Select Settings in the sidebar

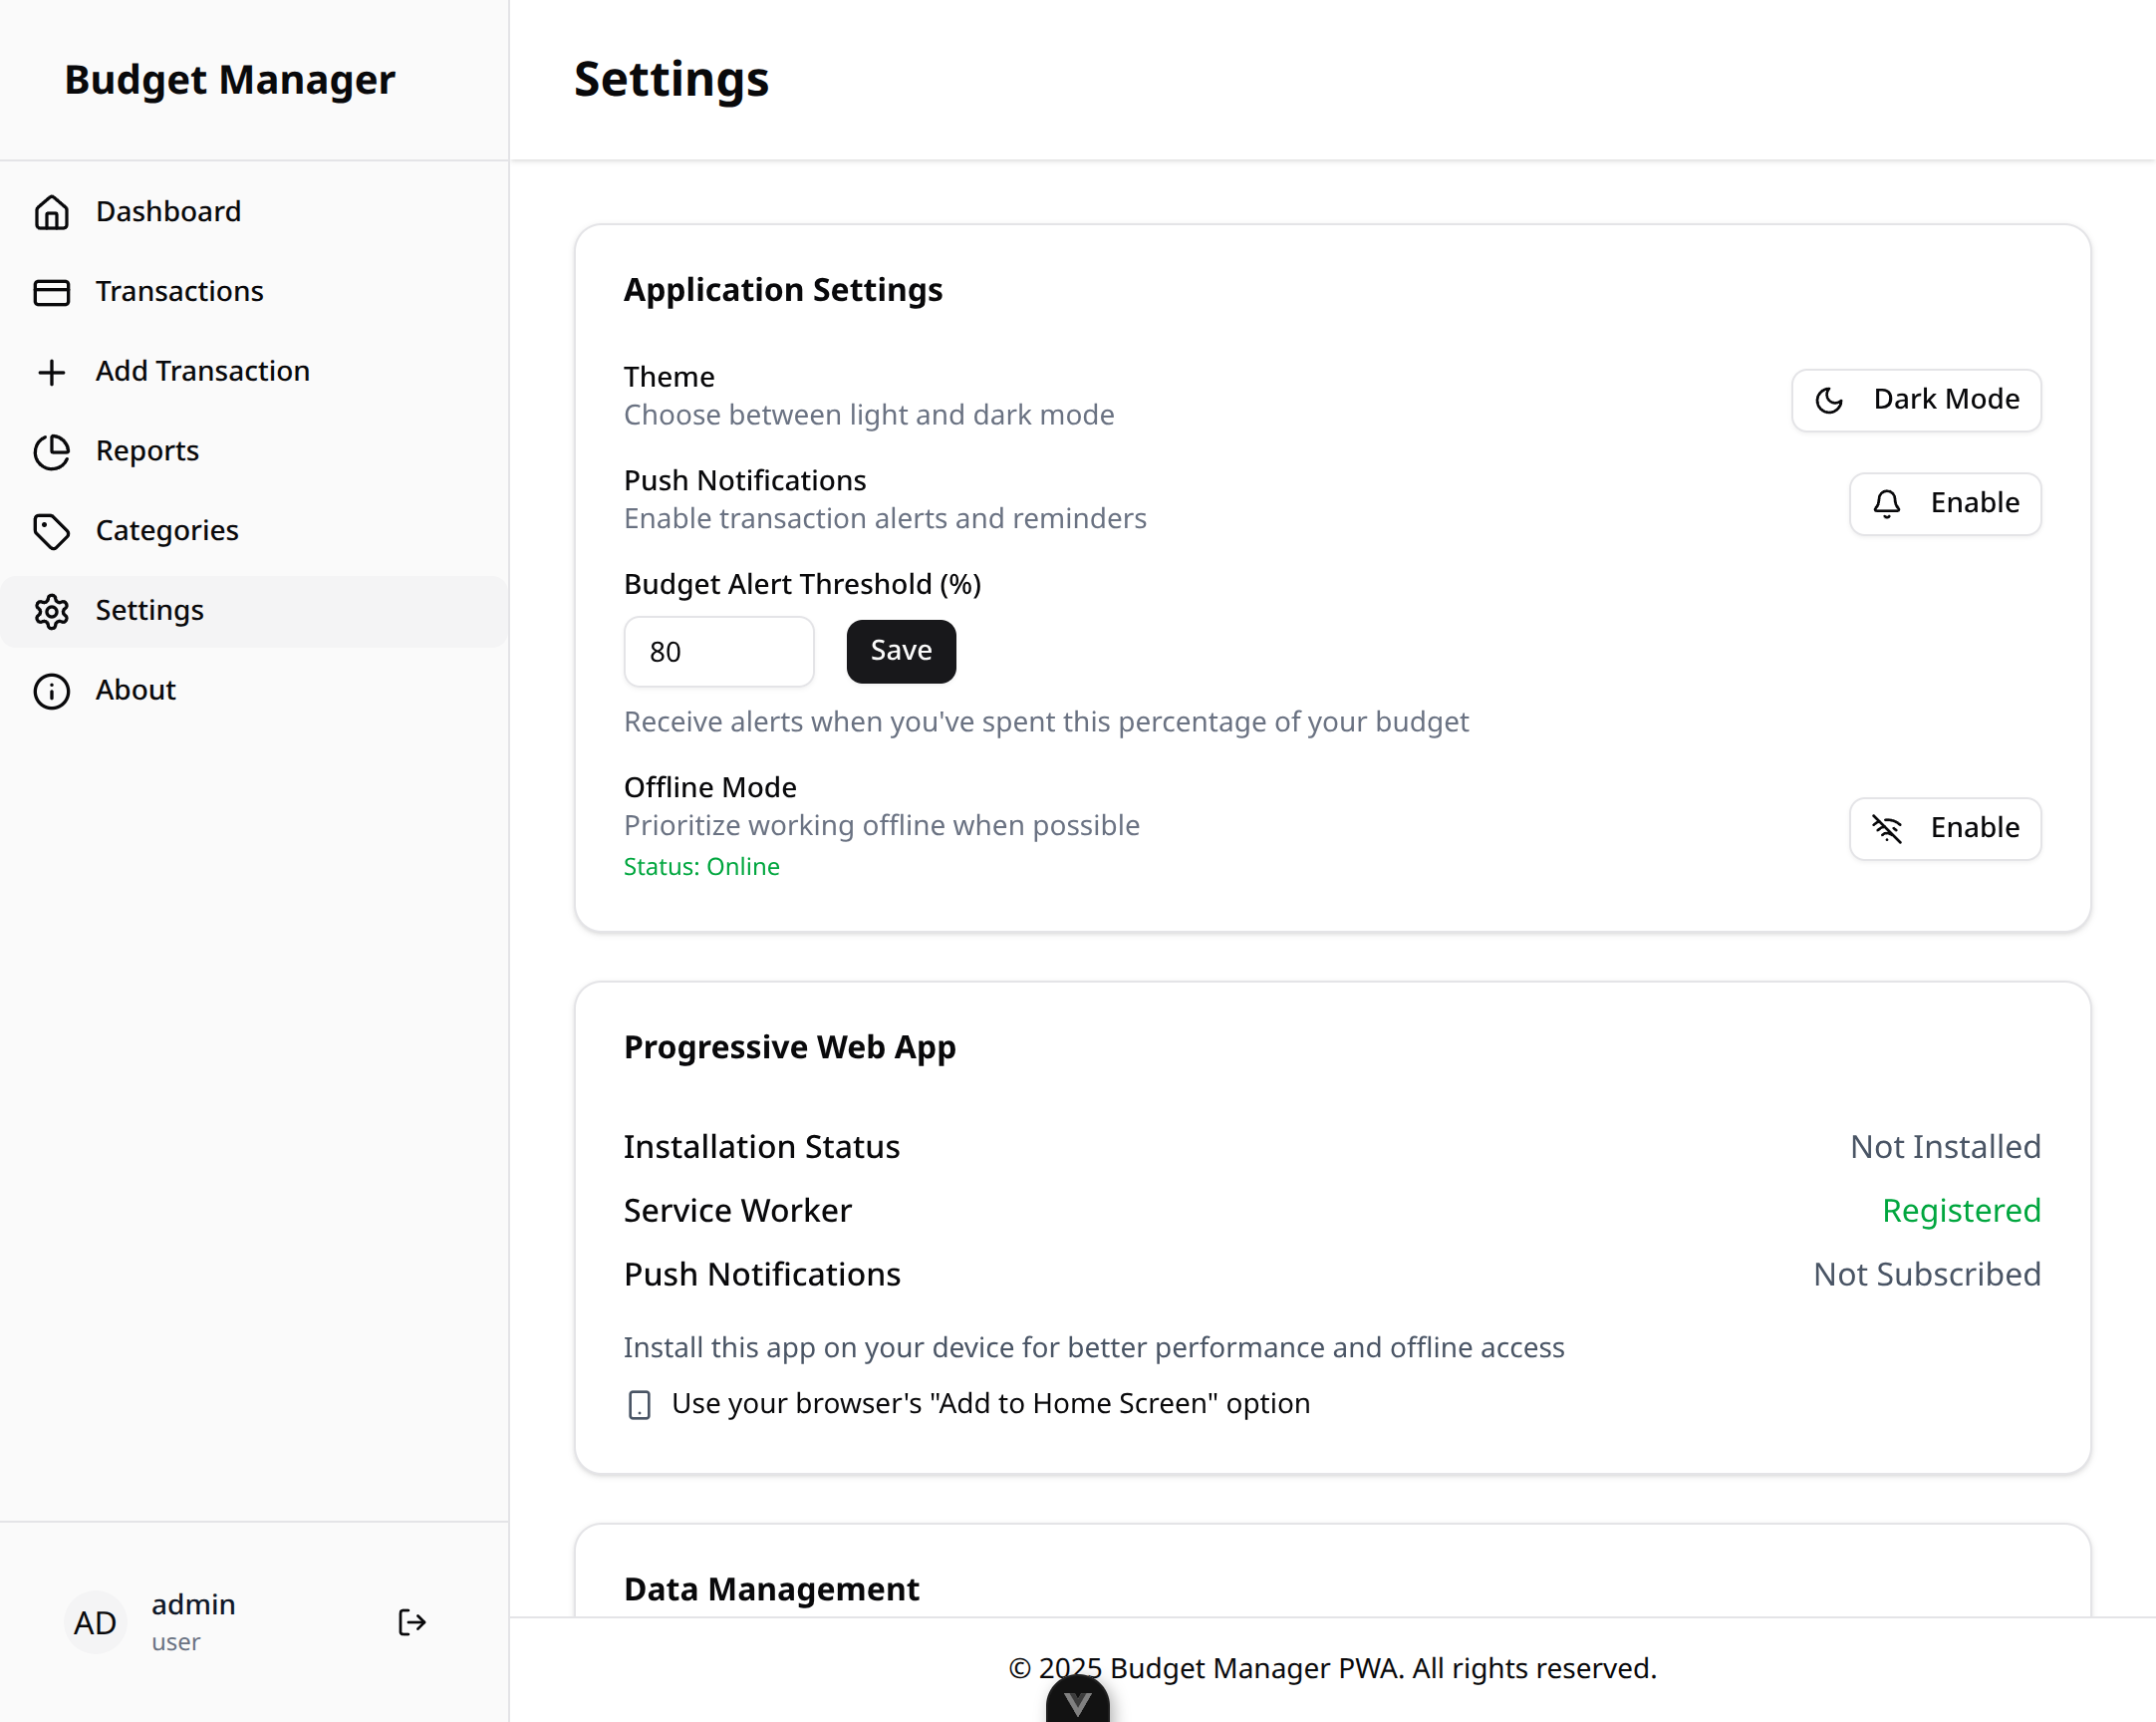tap(254, 611)
